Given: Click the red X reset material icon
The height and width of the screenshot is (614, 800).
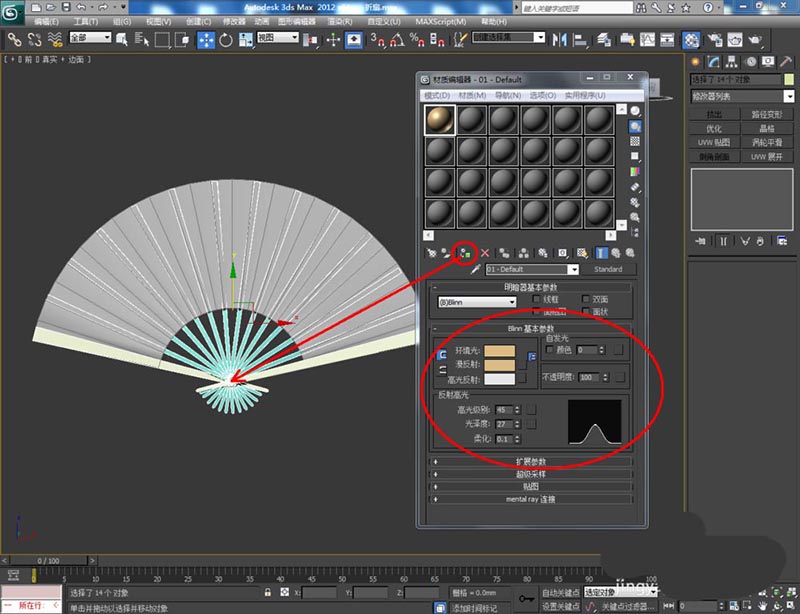Looking at the screenshot, I should (x=486, y=253).
